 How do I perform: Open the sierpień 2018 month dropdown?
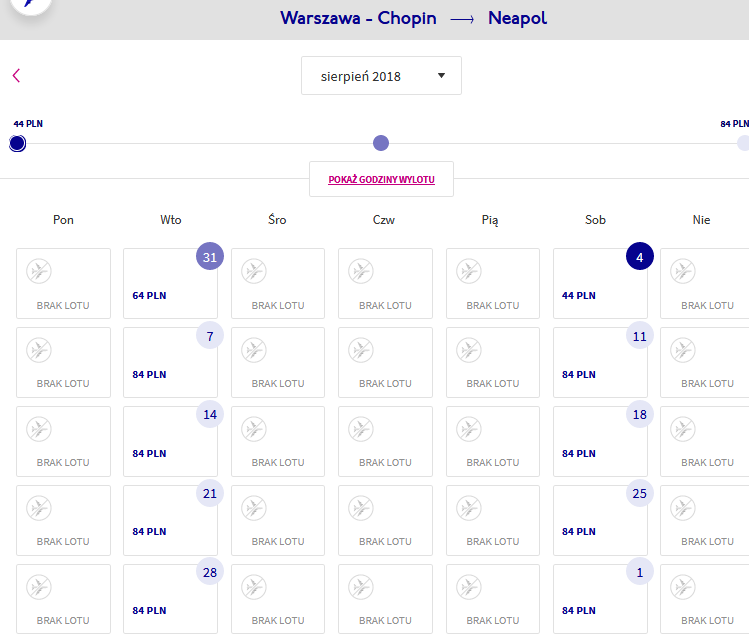pyautogui.click(x=381, y=75)
